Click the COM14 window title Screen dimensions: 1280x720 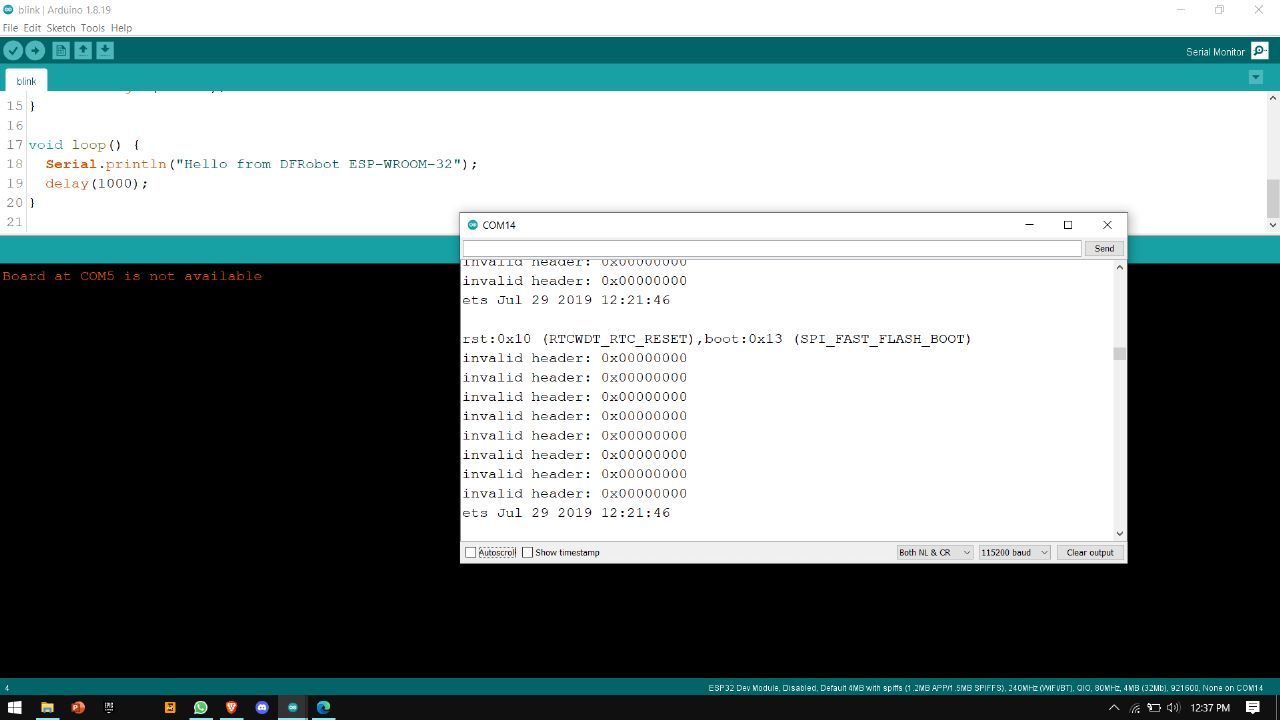click(499, 225)
